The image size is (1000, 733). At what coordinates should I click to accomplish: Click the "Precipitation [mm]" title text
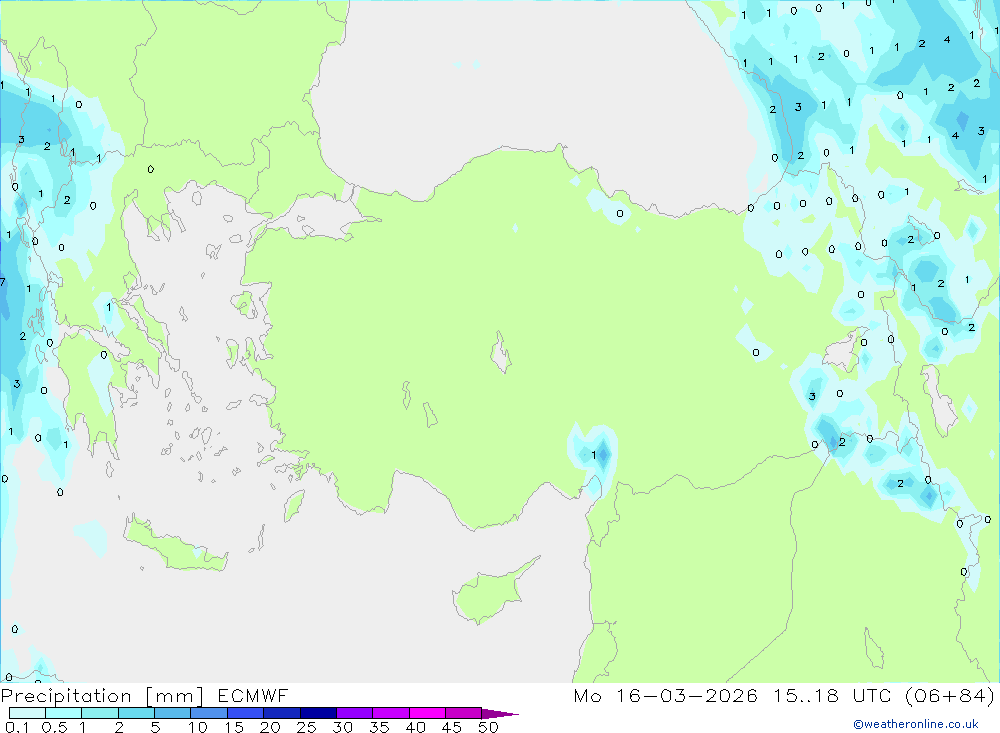pos(102,696)
